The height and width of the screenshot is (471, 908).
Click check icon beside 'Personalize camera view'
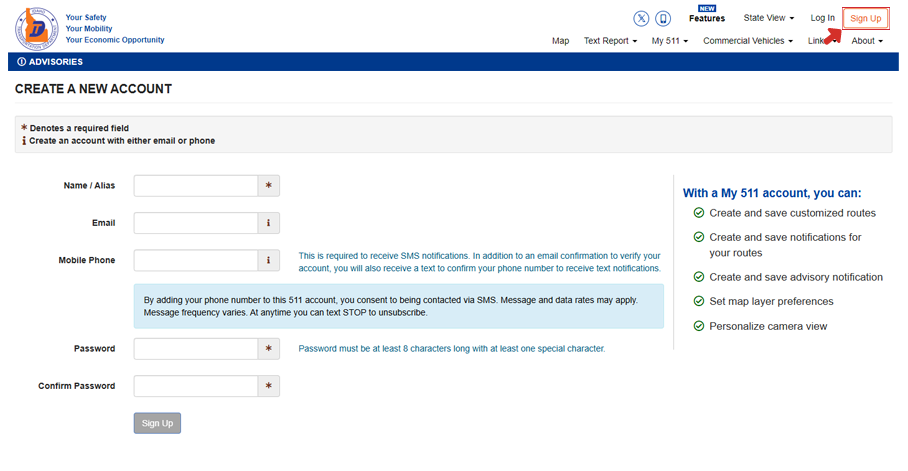tap(699, 326)
